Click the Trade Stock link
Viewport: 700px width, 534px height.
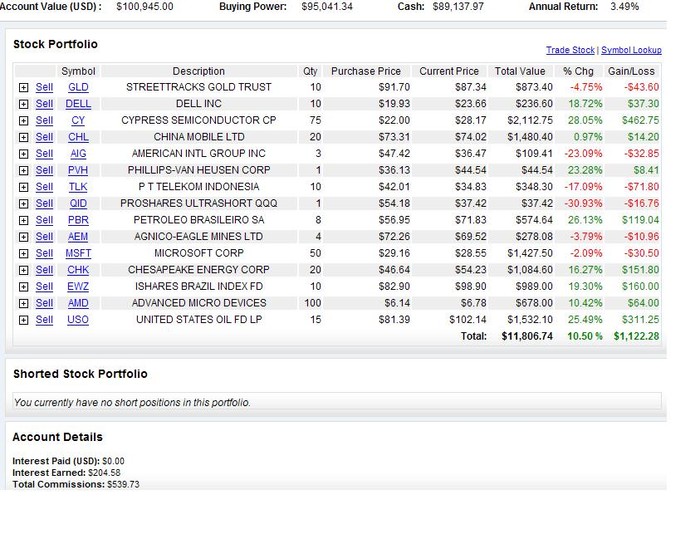point(570,50)
